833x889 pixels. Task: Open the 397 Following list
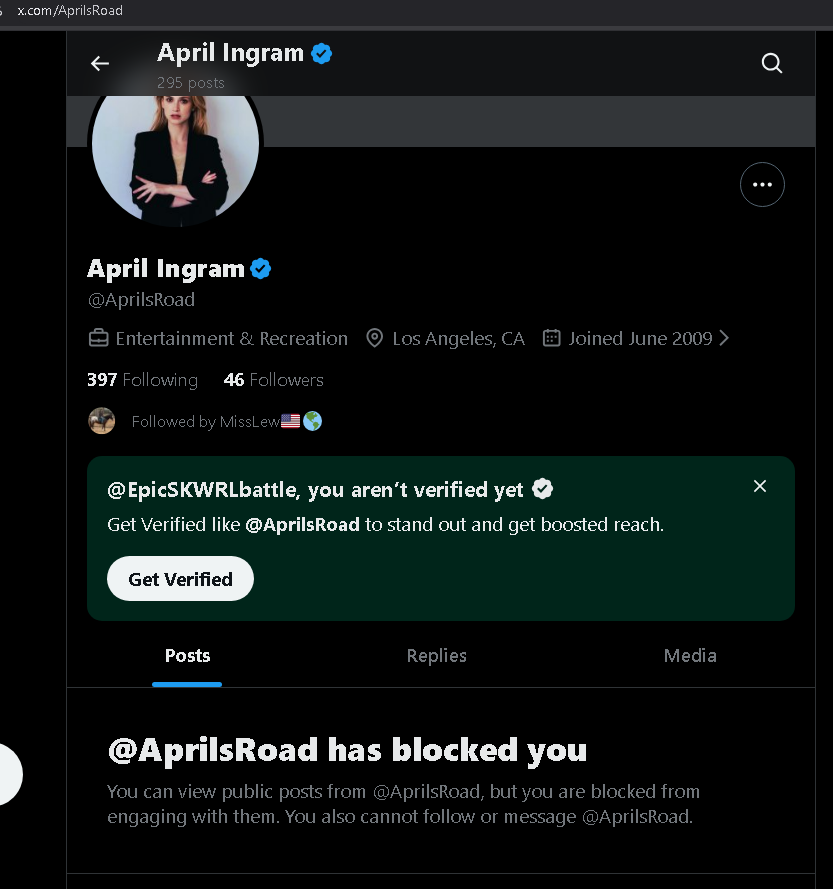pyautogui.click(x=142, y=380)
